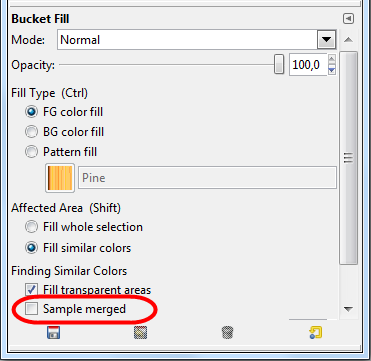Click scrollbar down arrow in panel
Screen dimensions: 371x361
[348, 310]
